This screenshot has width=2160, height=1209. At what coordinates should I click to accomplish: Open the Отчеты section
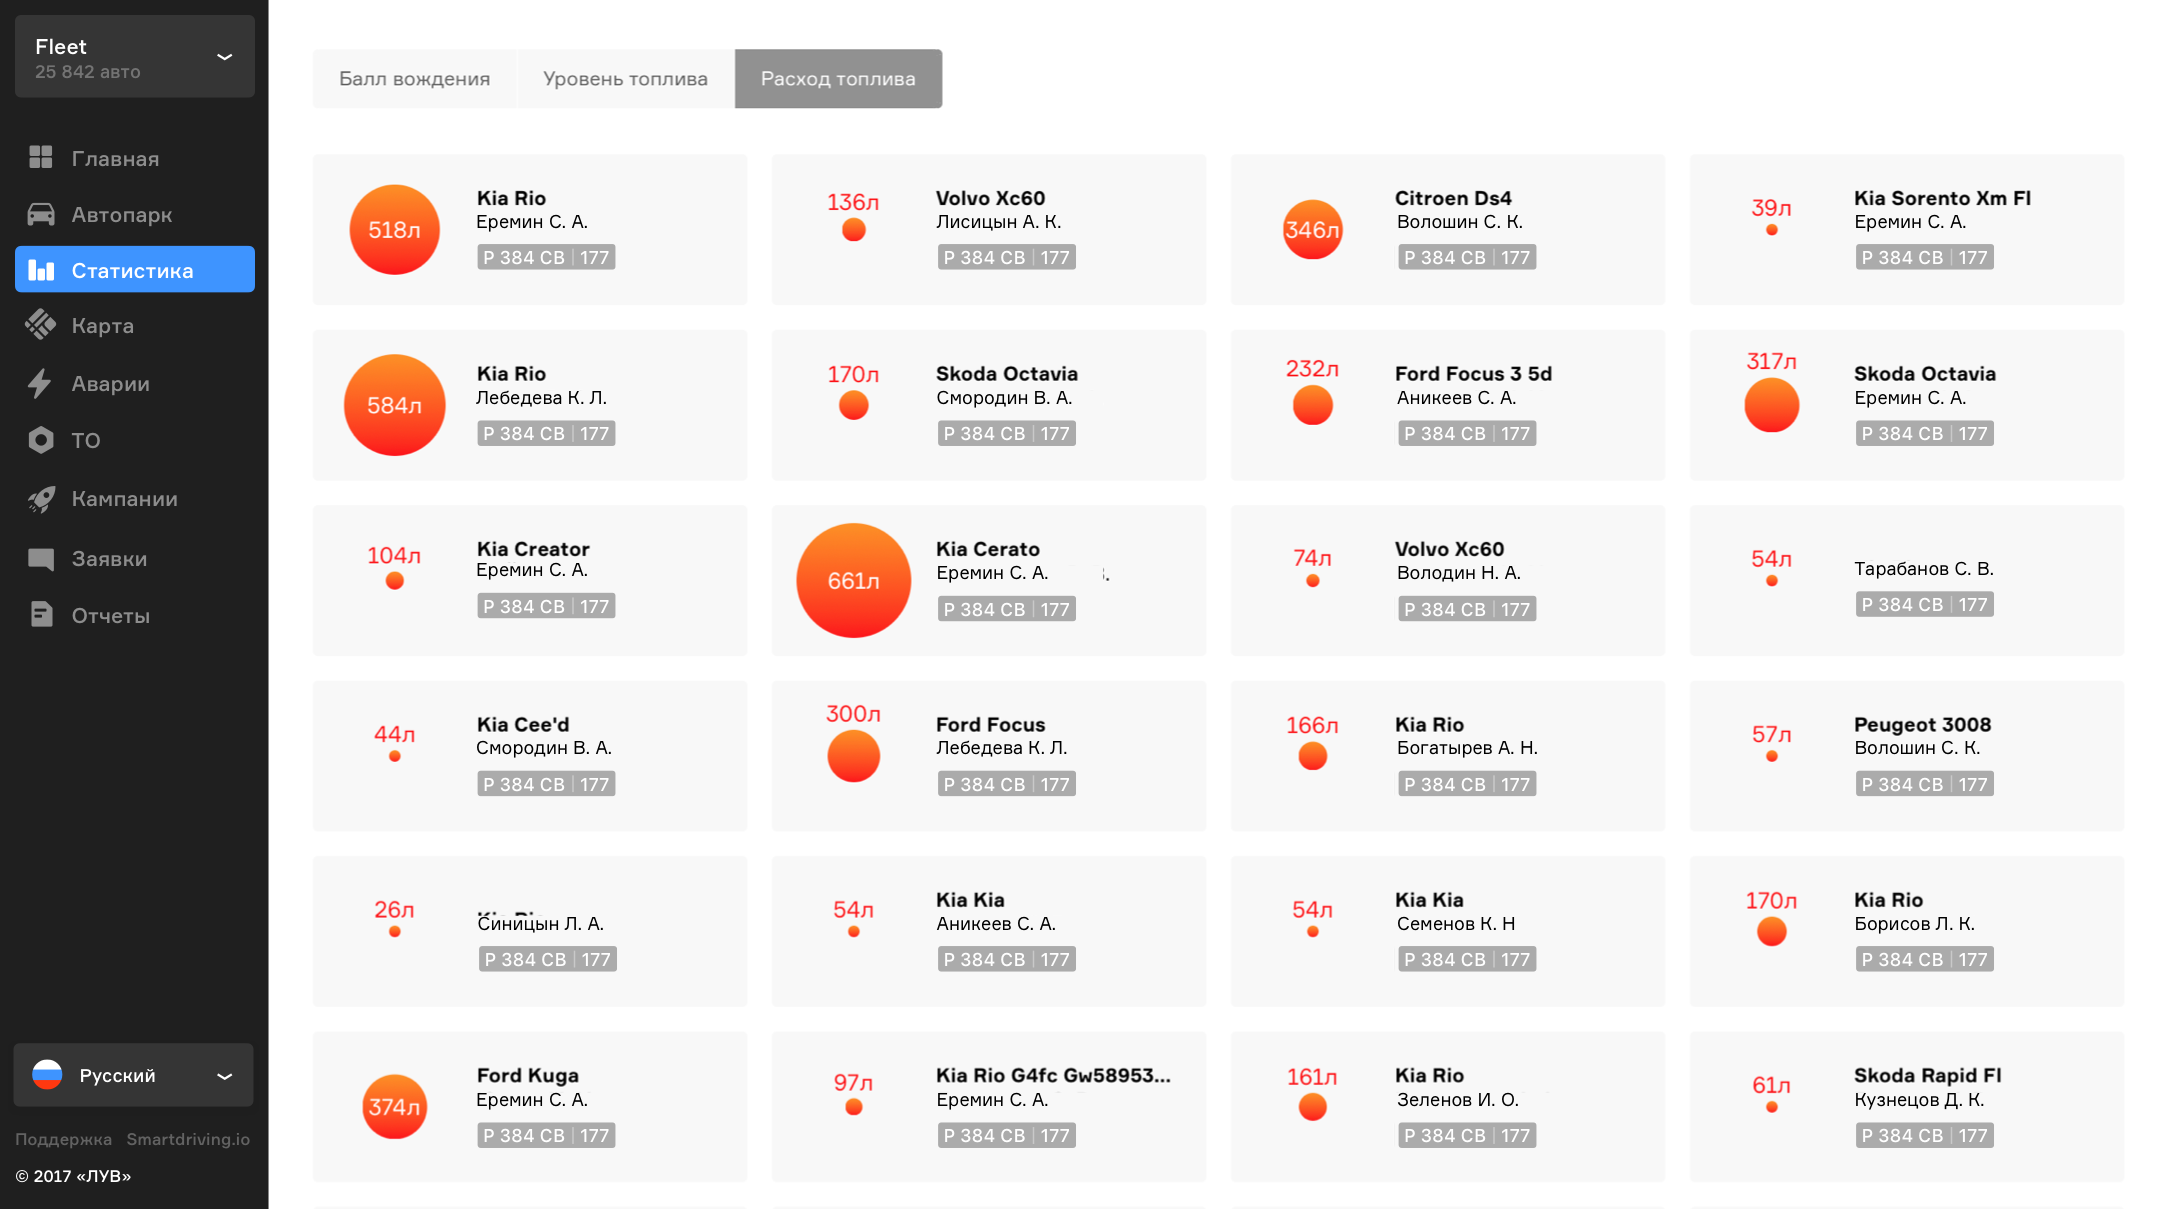click(x=134, y=616)
